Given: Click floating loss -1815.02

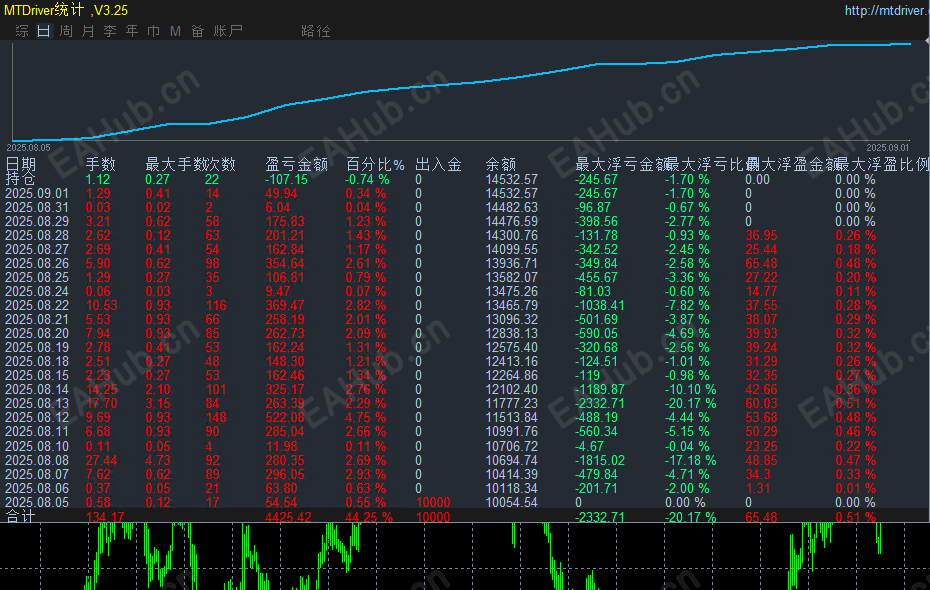Looking at the screenshot, I should [x=600, y=460].
